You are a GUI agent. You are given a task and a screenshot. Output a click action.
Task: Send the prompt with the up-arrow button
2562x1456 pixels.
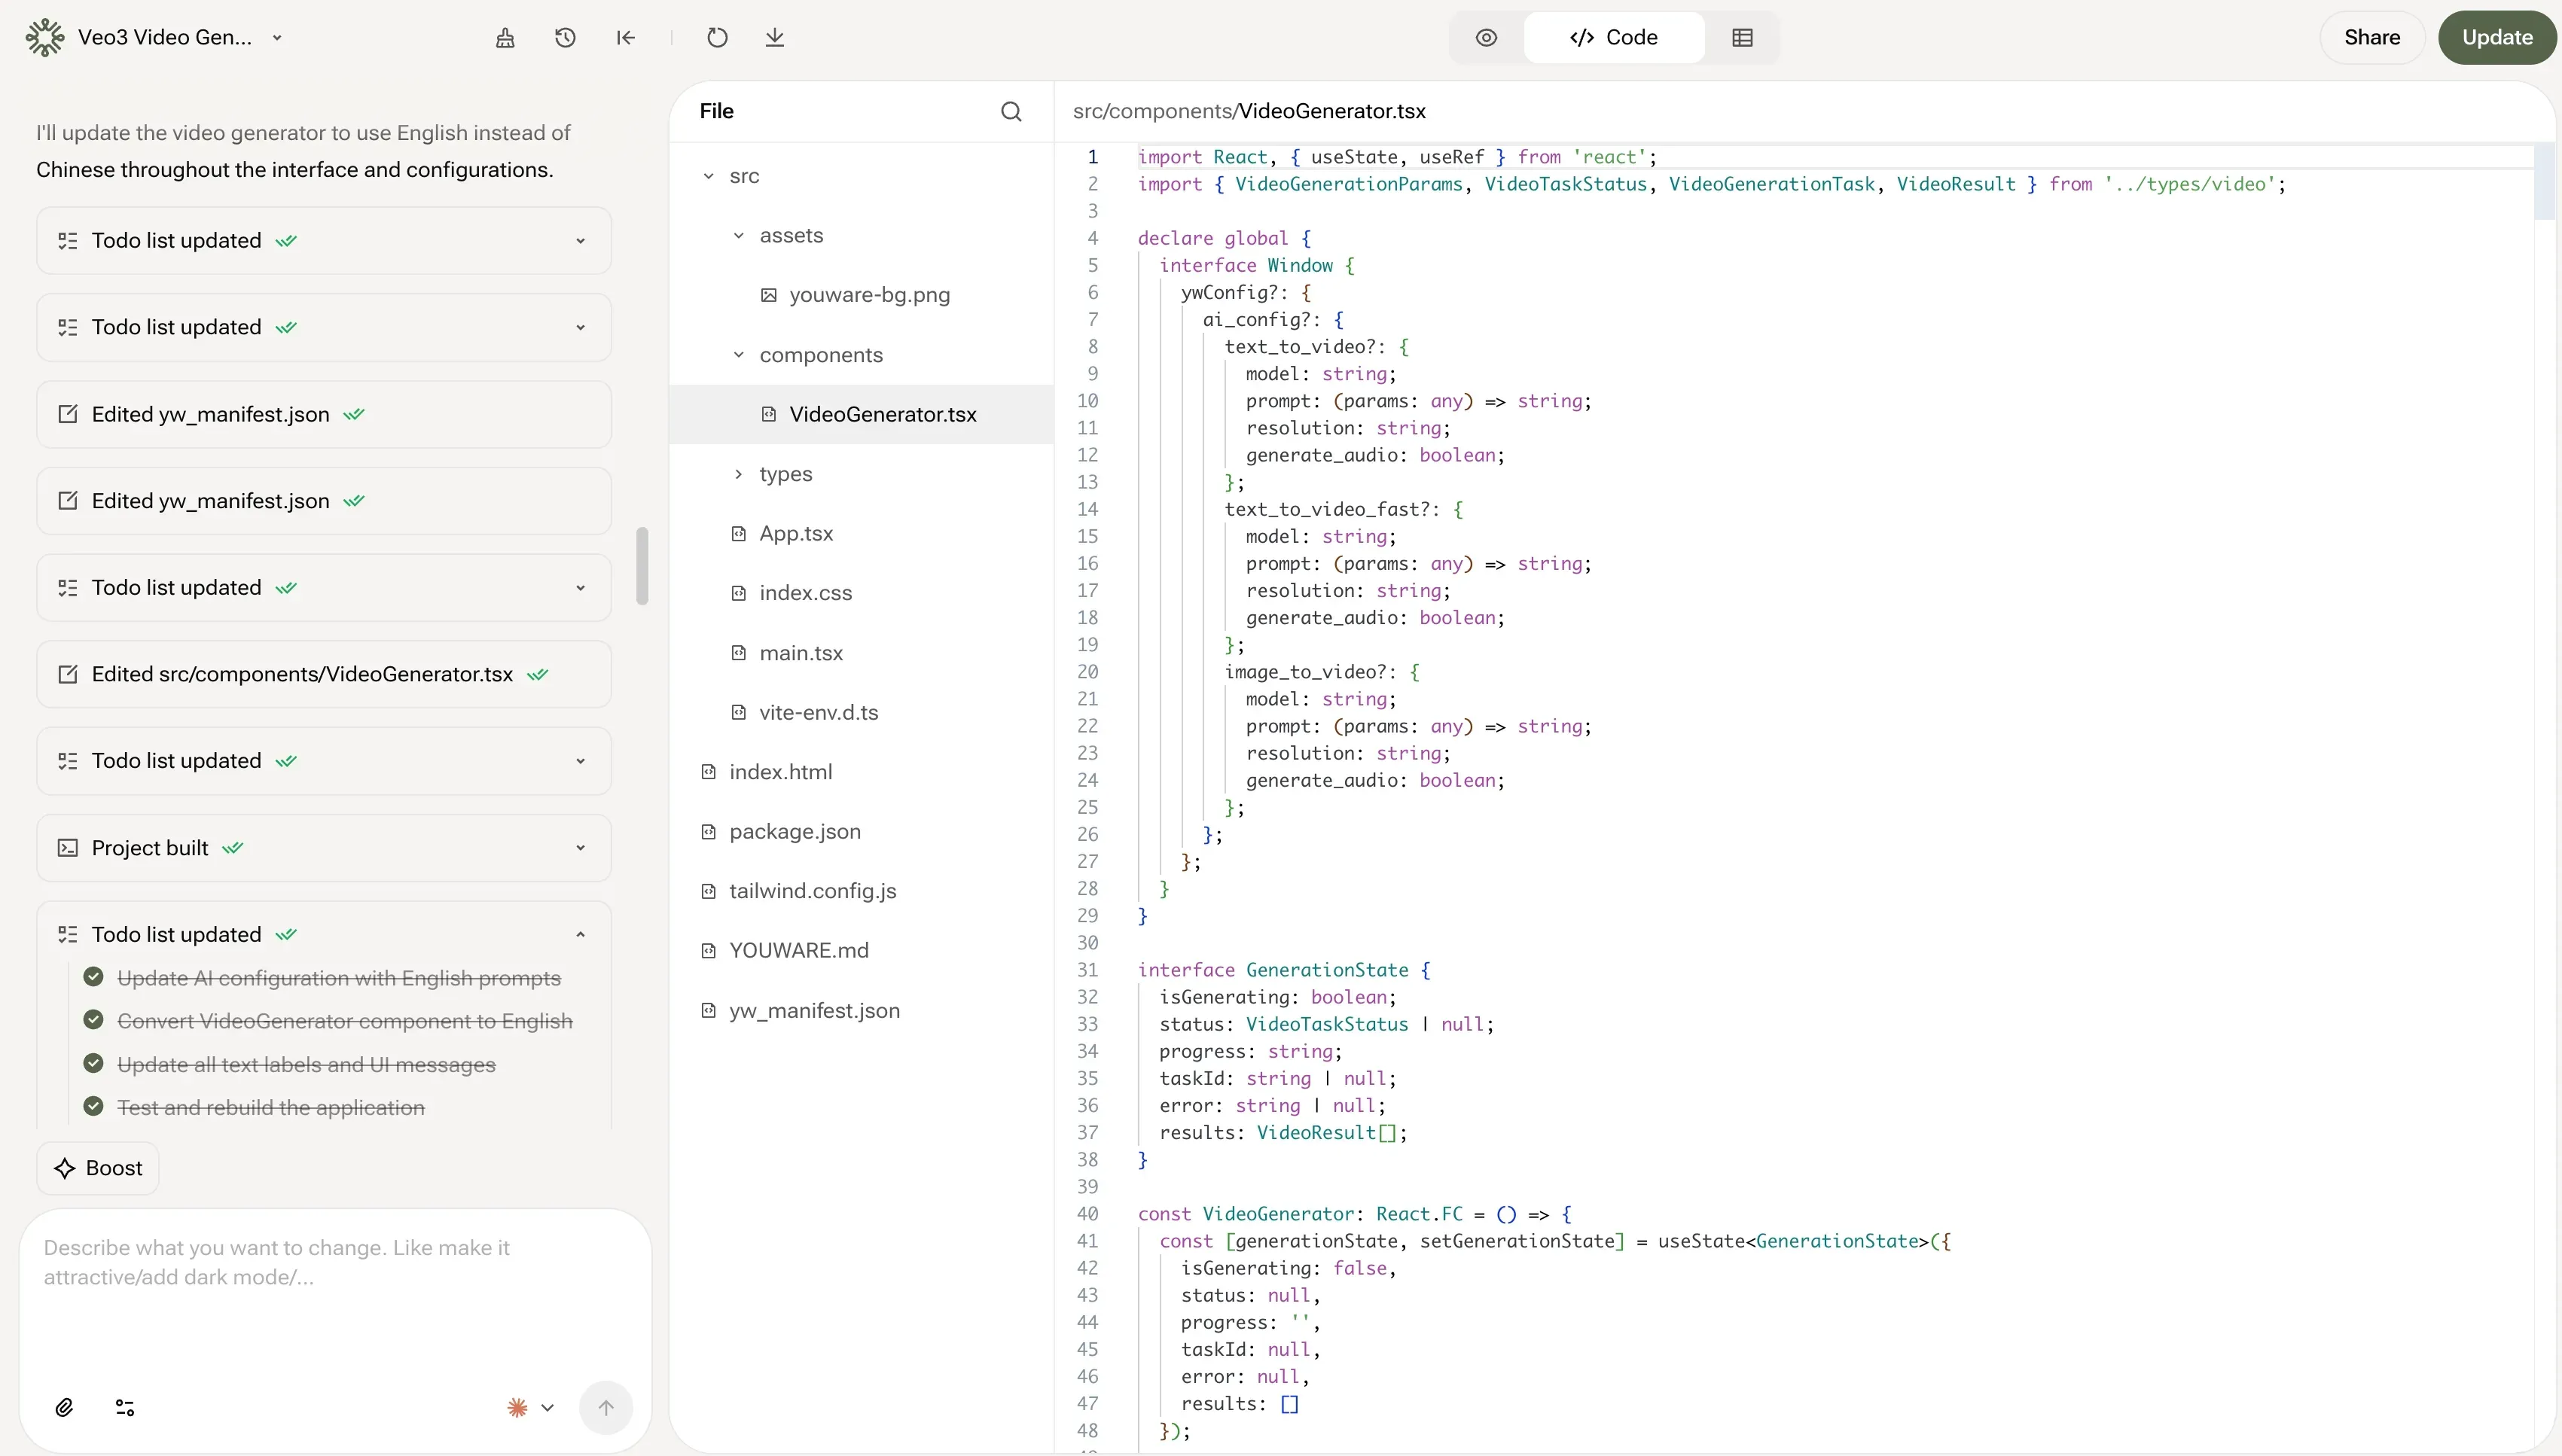[x=606, y=1407]
